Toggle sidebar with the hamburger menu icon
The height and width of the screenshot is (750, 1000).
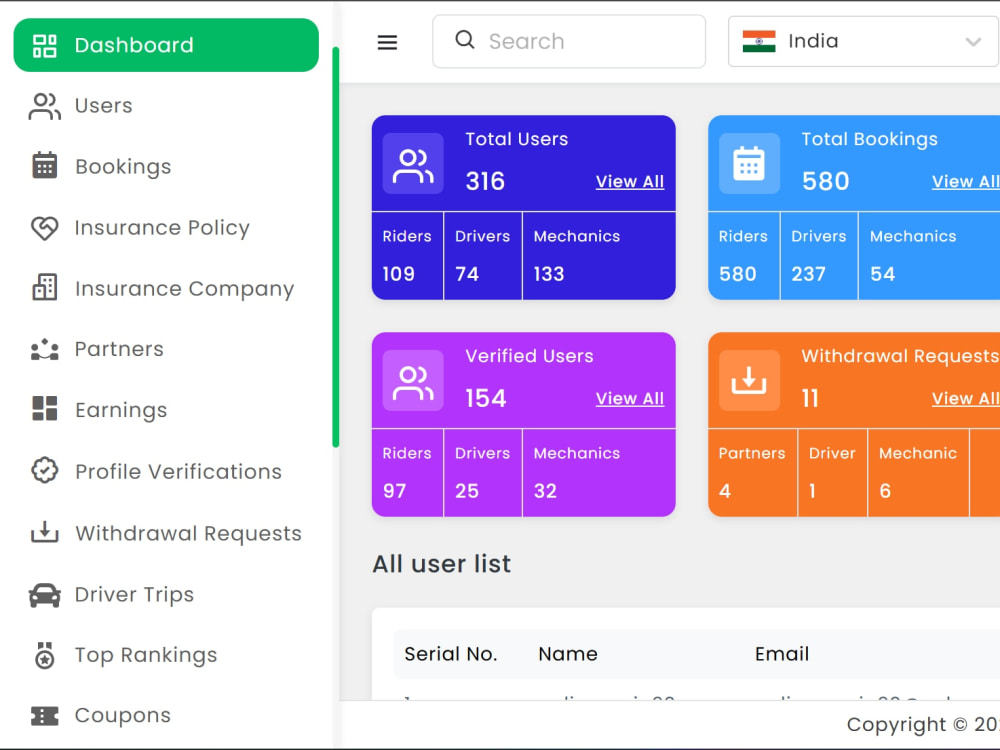tap(387, 43)
